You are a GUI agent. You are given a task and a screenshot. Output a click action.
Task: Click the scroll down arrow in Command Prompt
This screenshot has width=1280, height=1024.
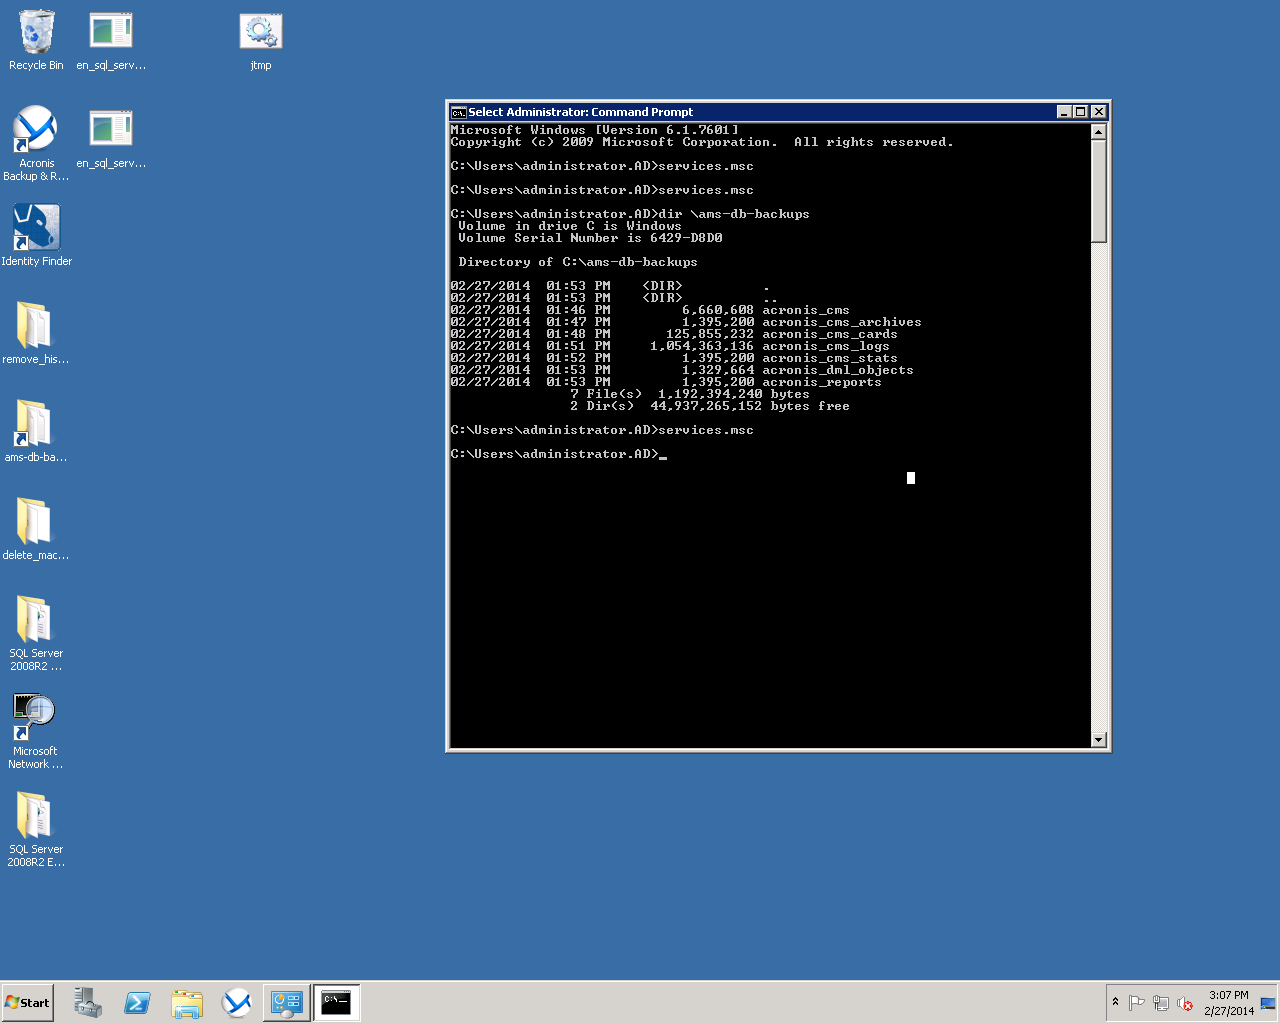[x=1099, y=740]
